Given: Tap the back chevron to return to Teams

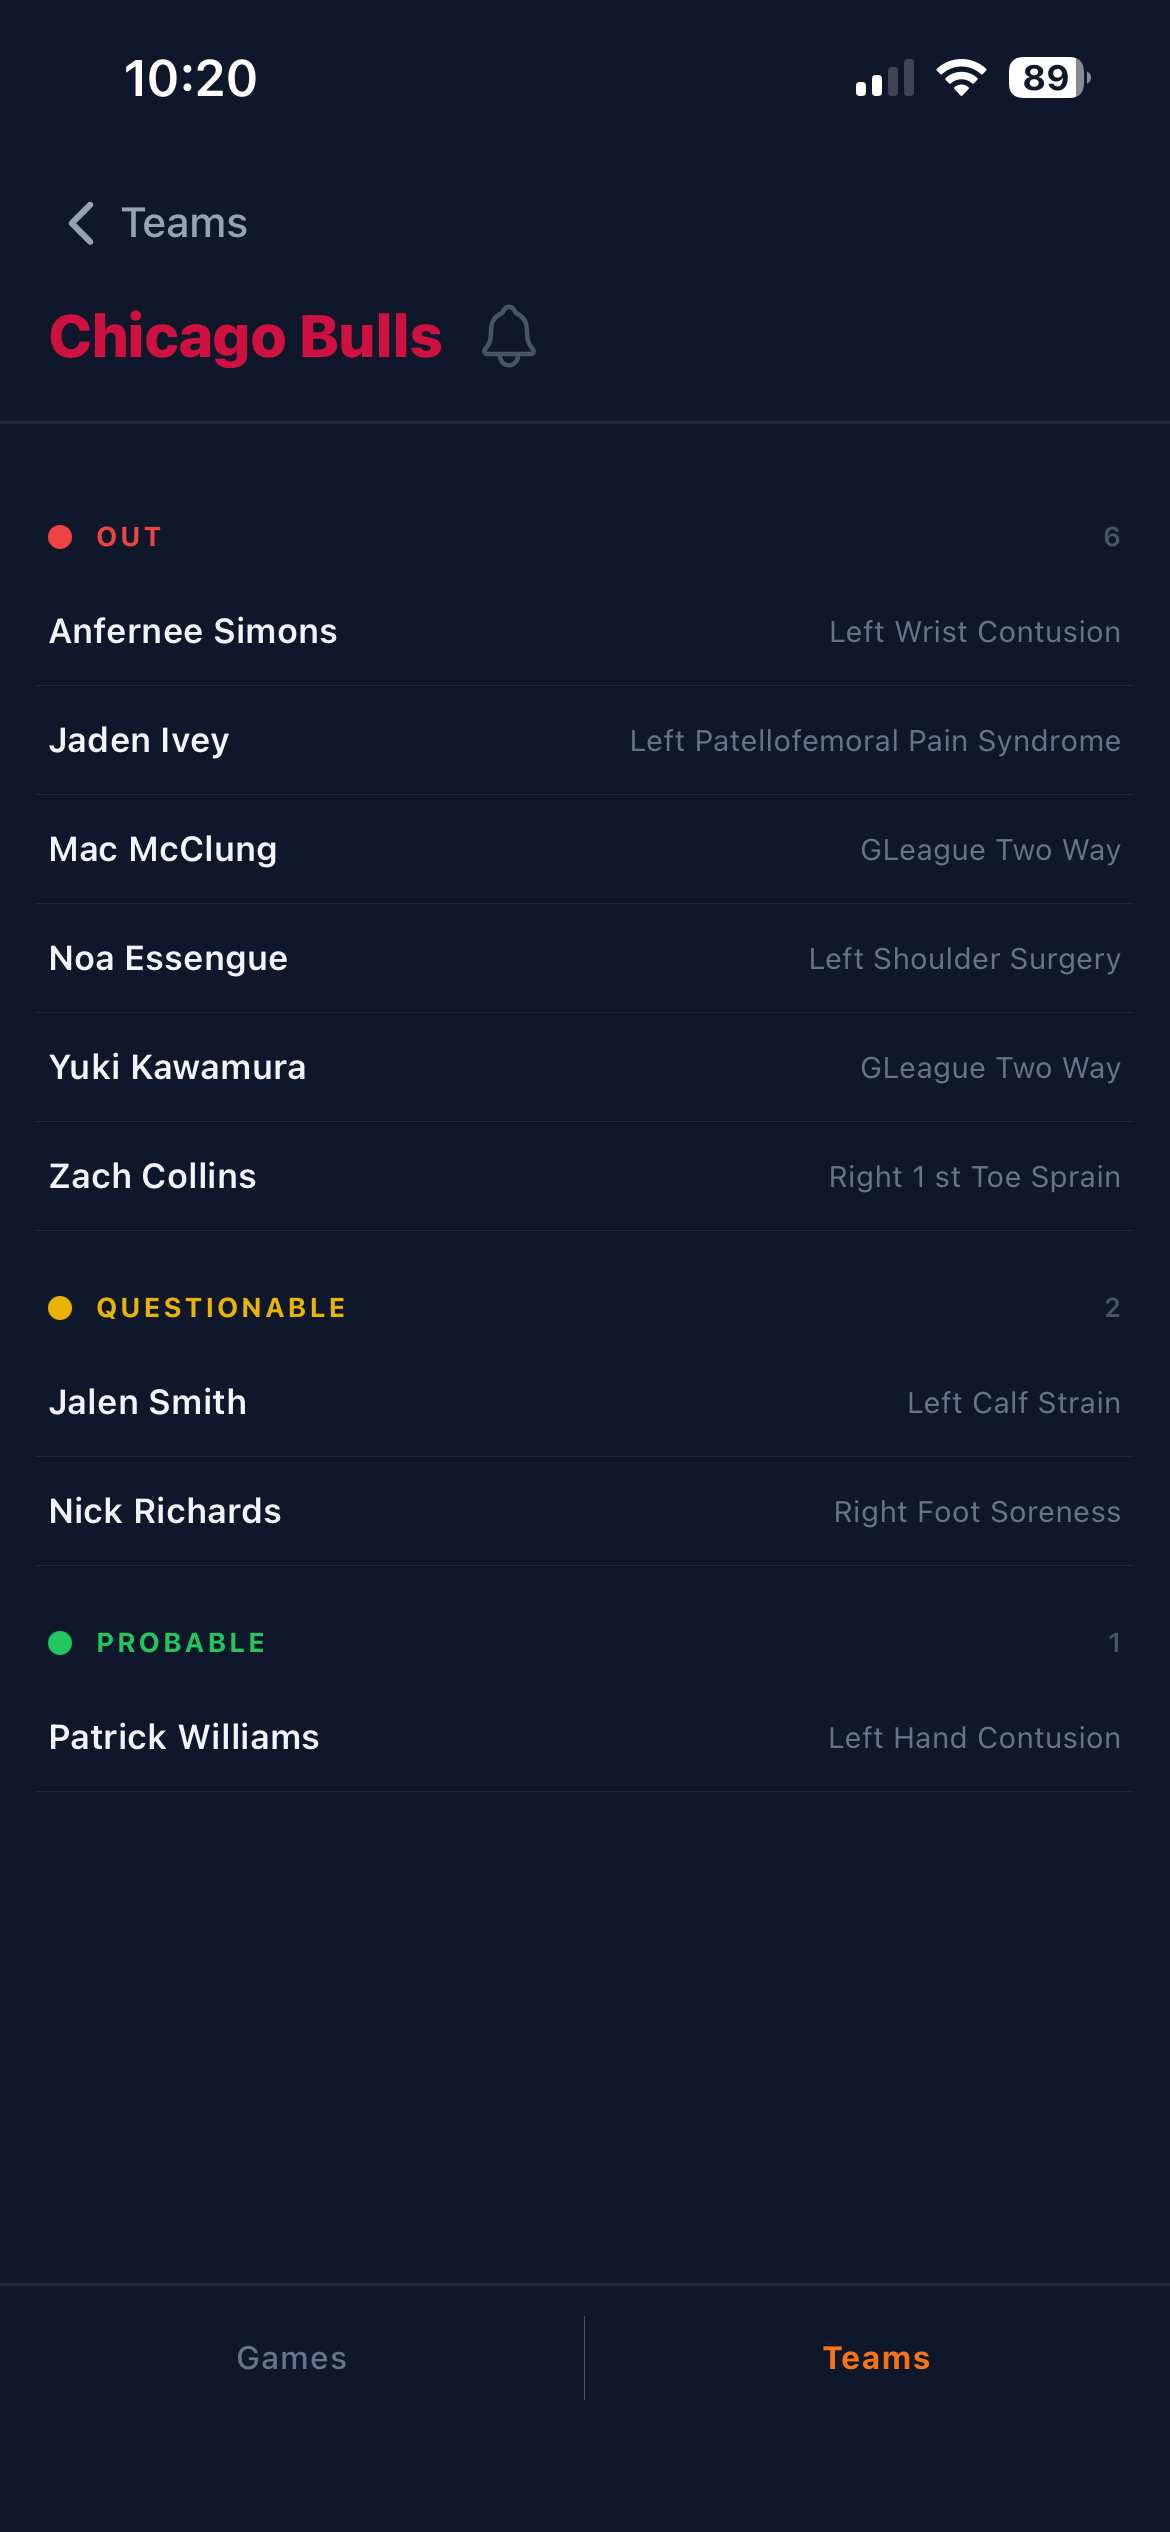Looking at the screenshot, I should tap(81, 222).
